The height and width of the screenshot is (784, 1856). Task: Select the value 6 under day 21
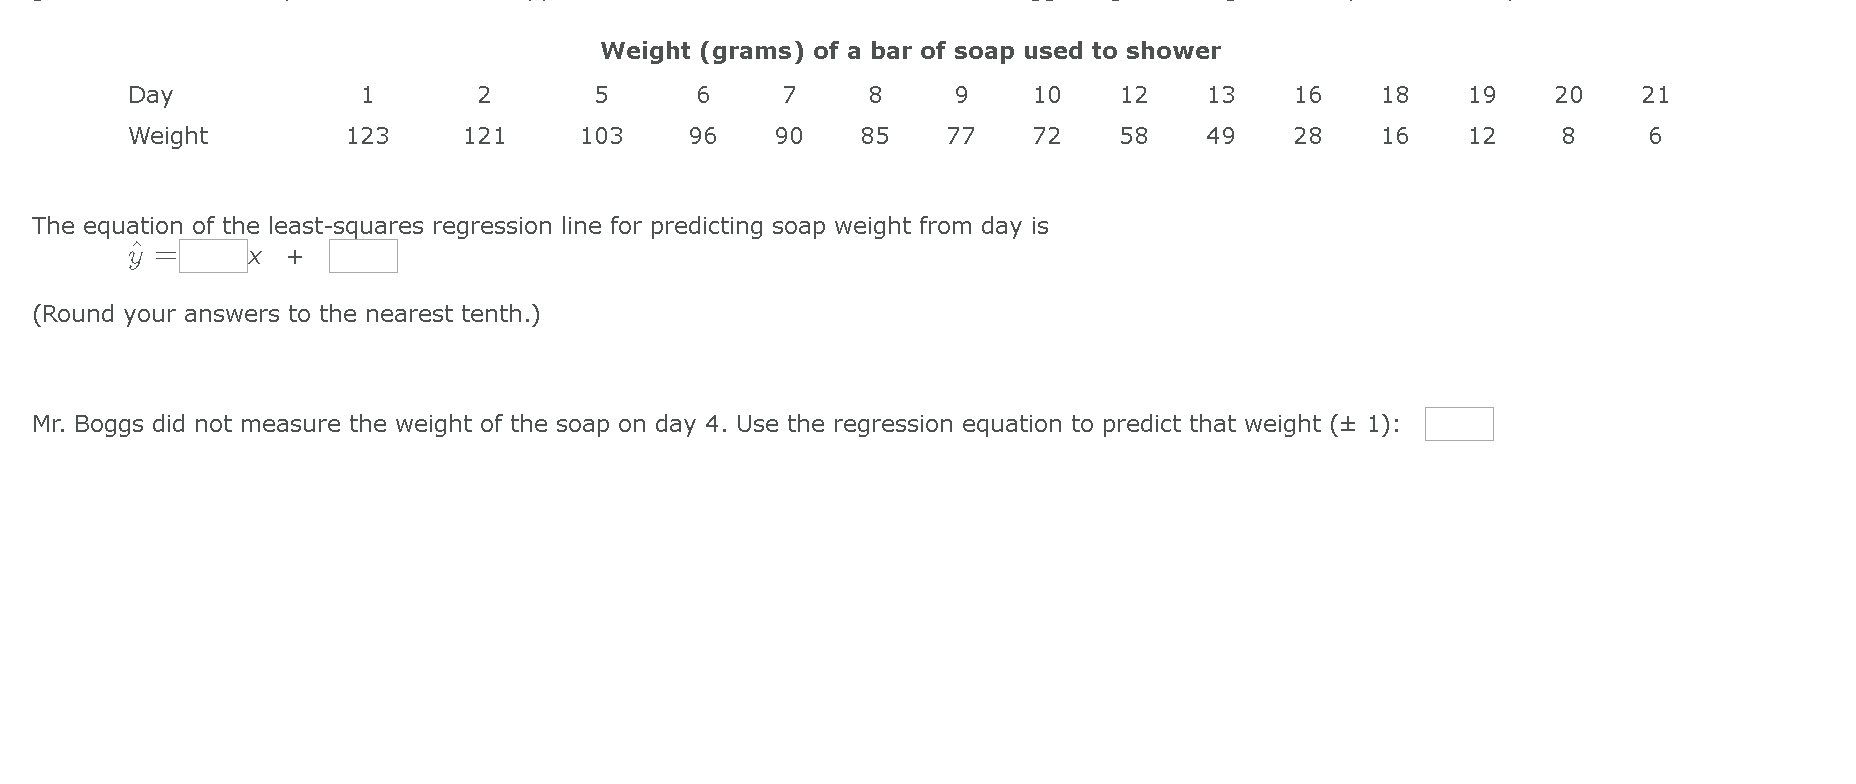[1655, 136]
